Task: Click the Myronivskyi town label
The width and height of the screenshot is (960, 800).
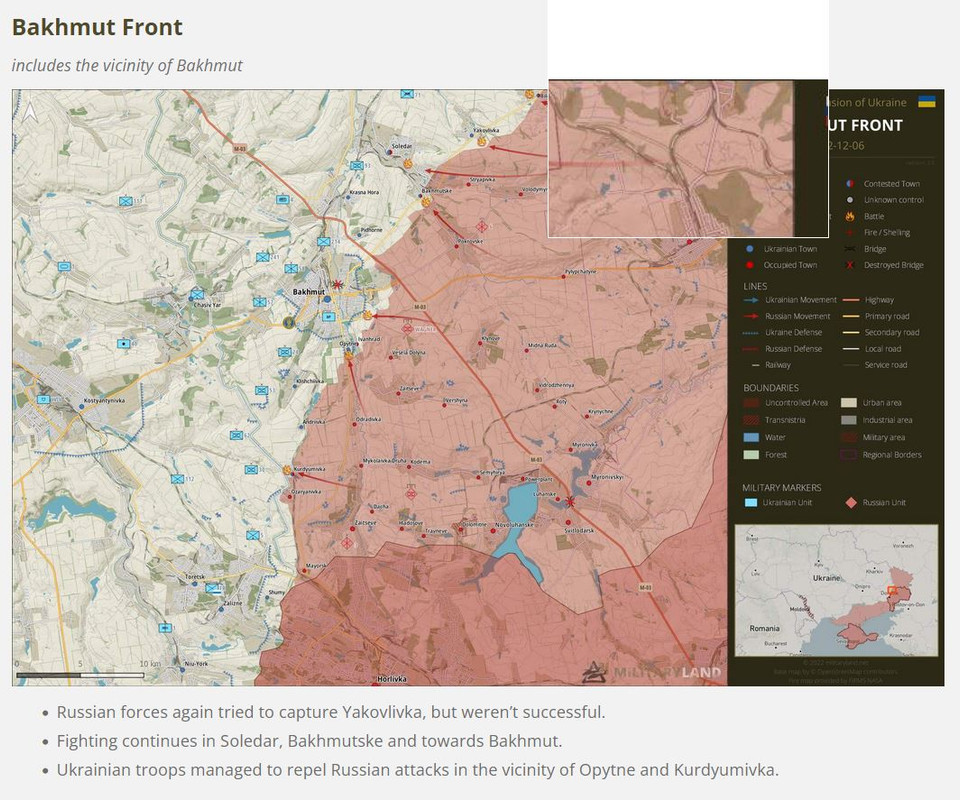Action: (607, 477)
